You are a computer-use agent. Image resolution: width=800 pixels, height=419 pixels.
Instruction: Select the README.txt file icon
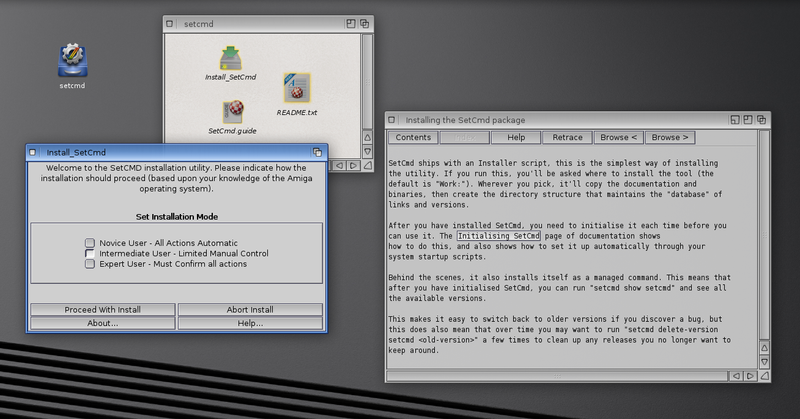tap(297, 90)
